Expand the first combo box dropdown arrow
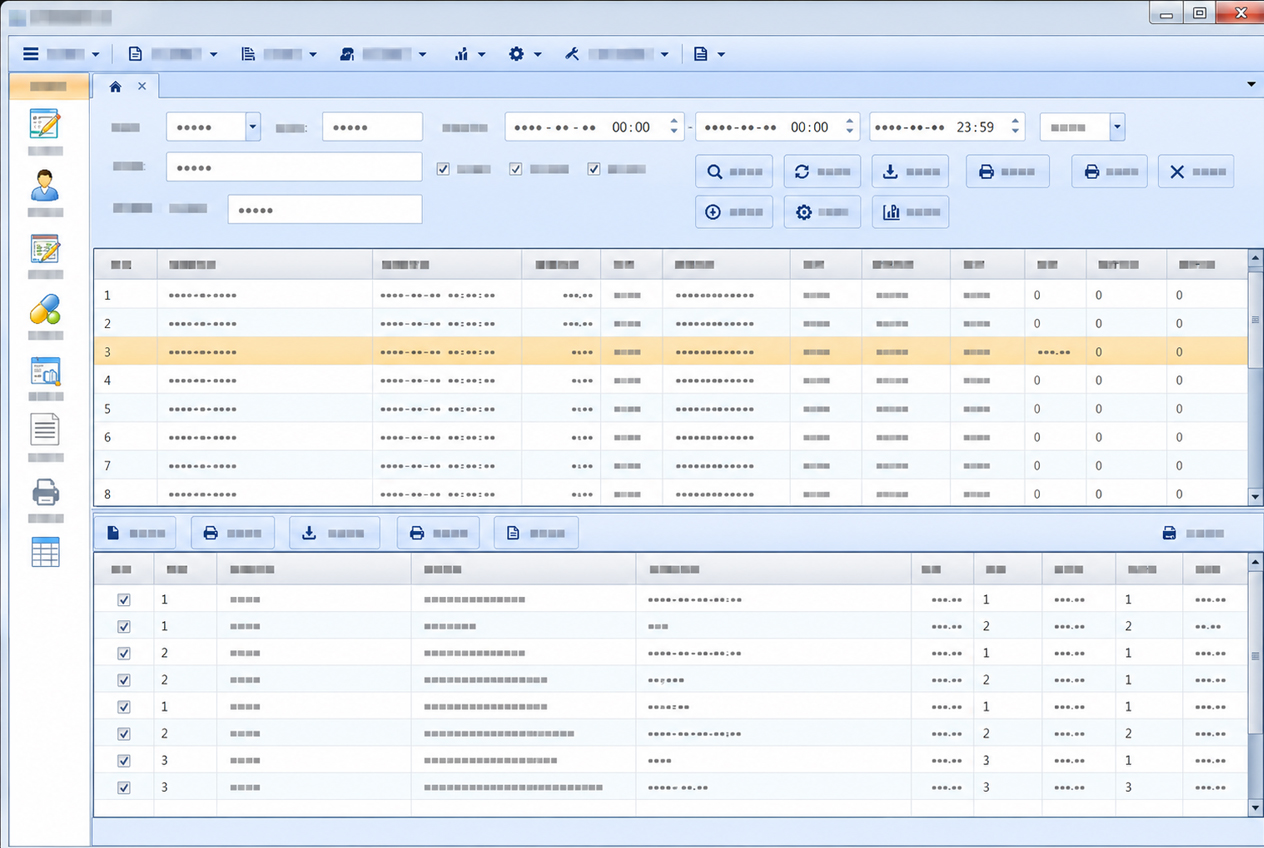Viewport: 1264px width, 848px height. click(253, 127)
